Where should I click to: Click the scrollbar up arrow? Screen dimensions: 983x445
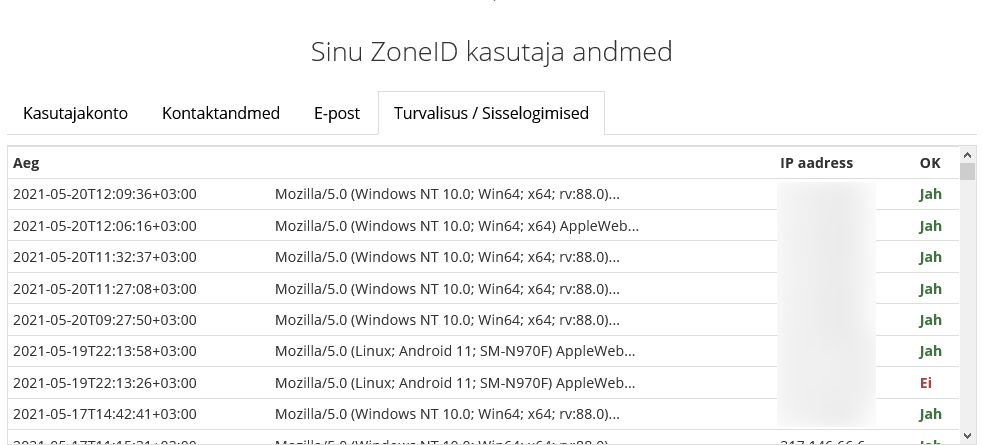[x=967, y=155]
